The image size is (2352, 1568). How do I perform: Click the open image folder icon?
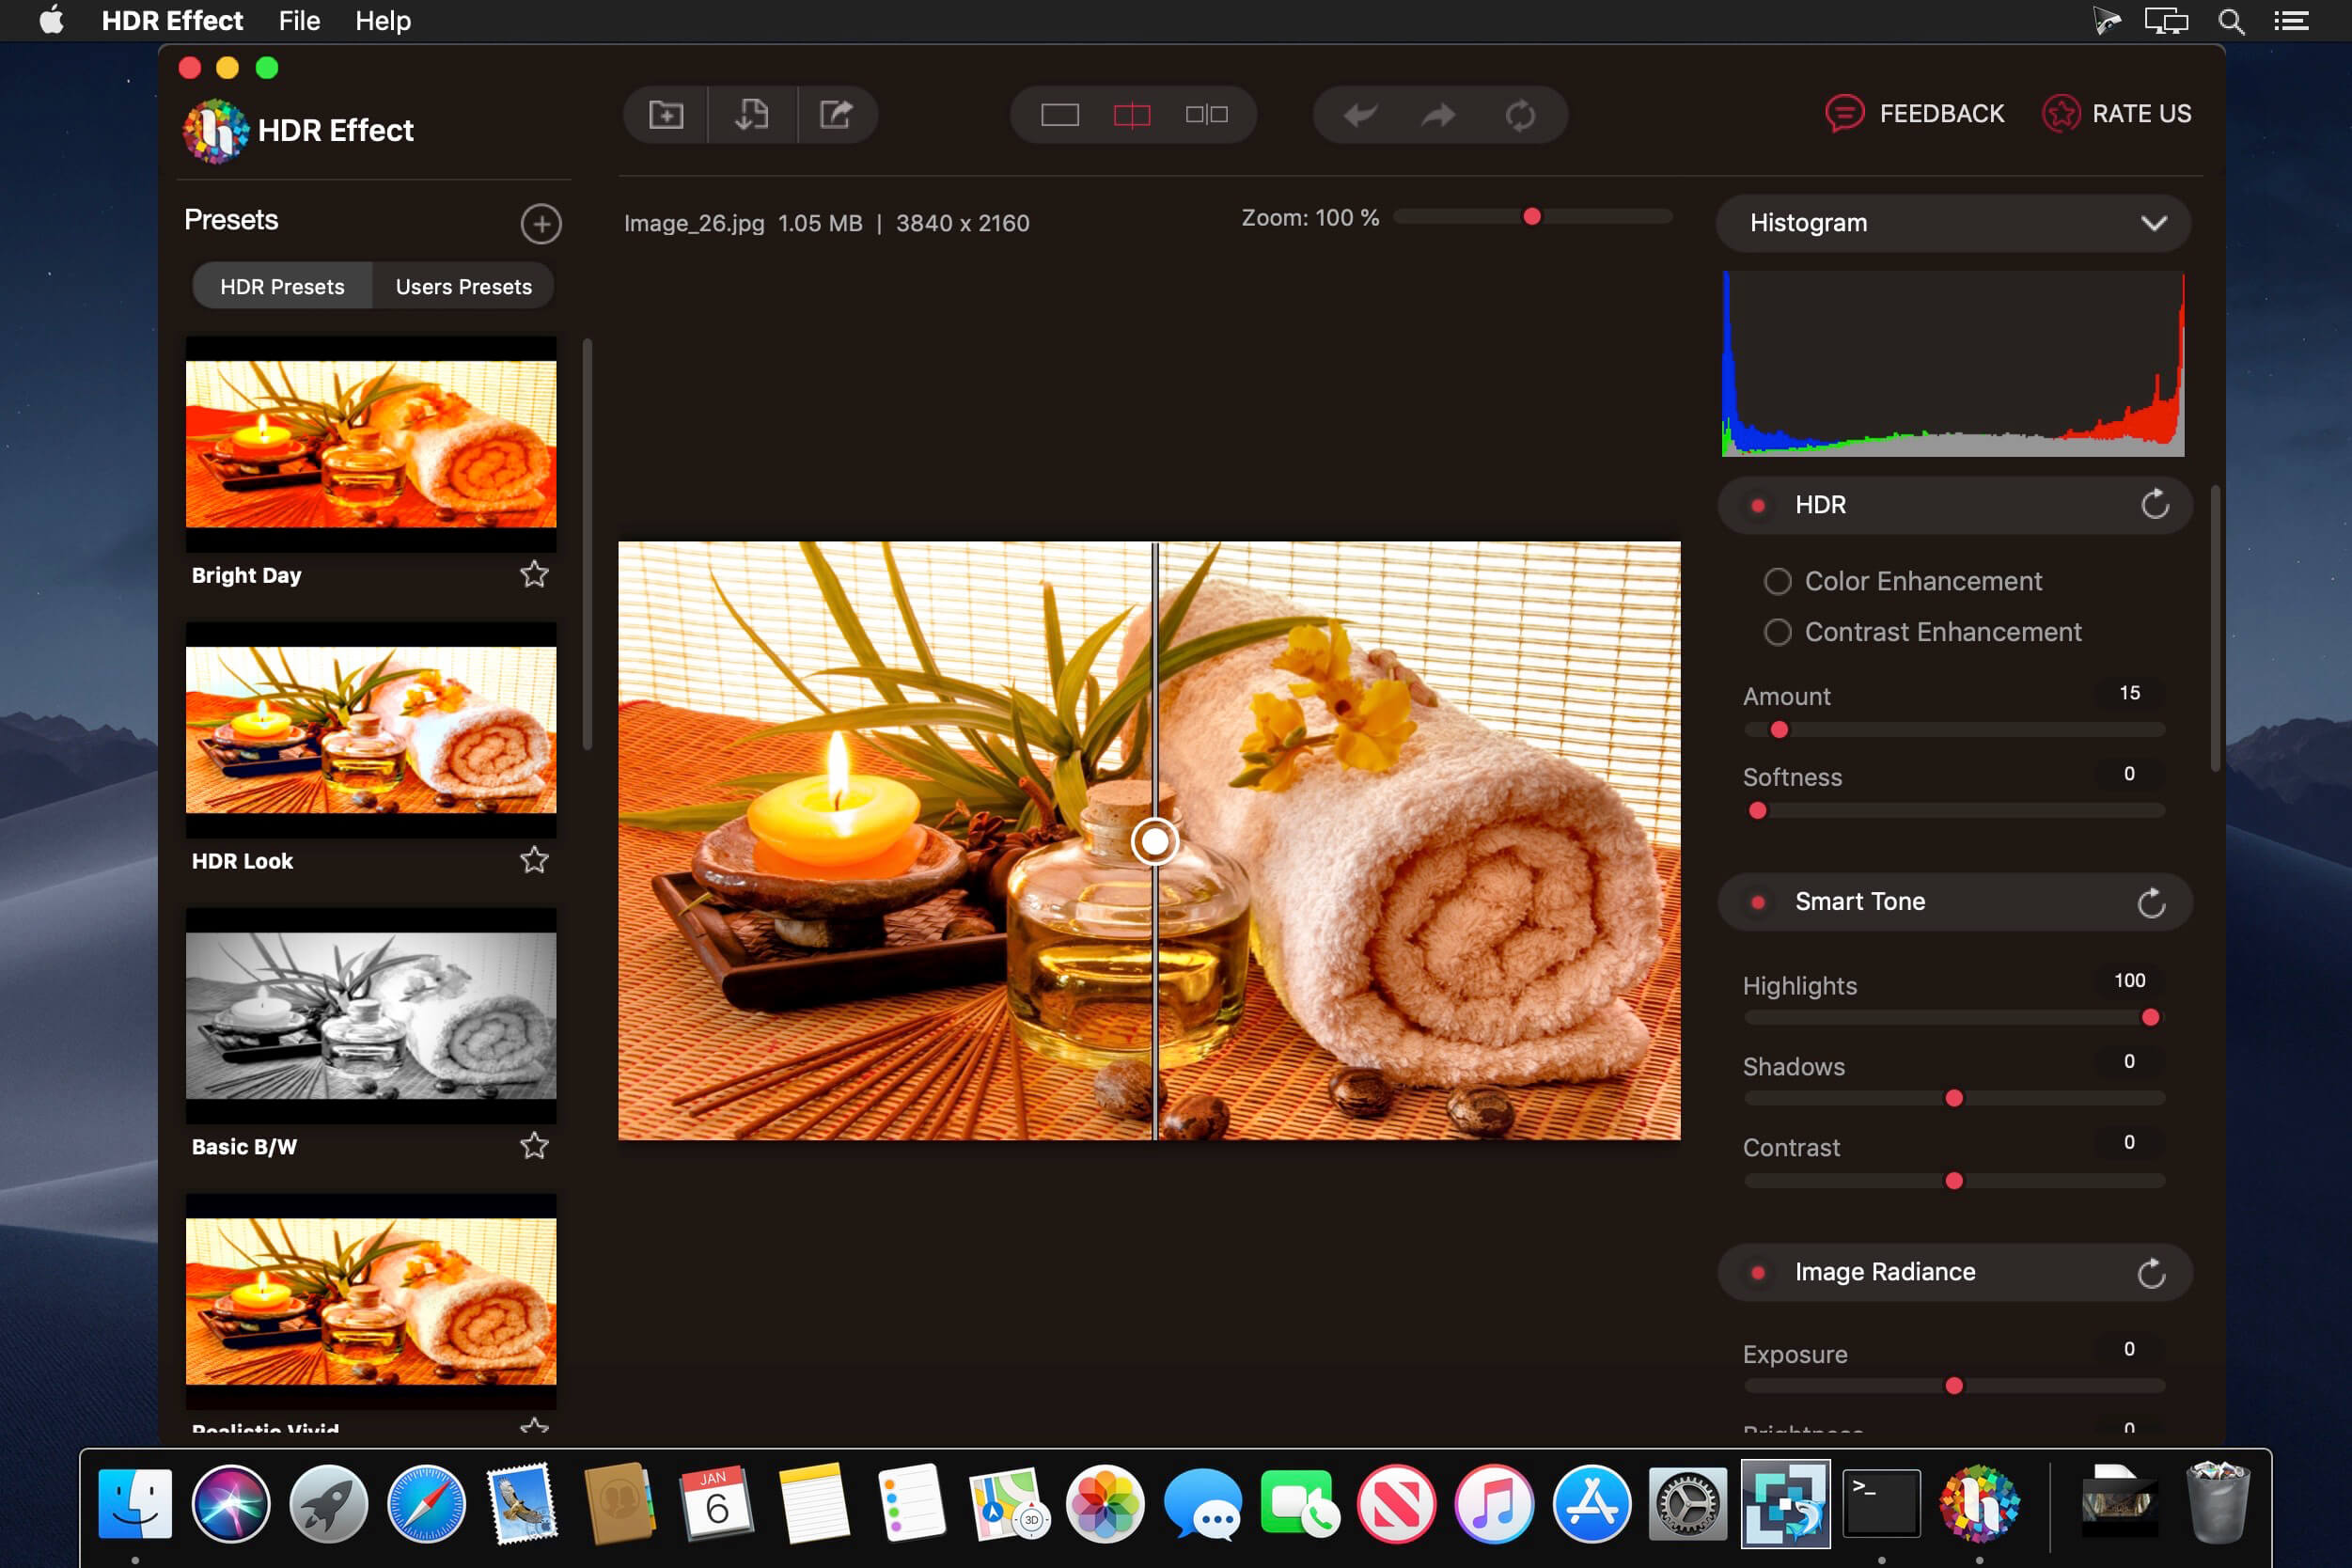tap(666, 115)
